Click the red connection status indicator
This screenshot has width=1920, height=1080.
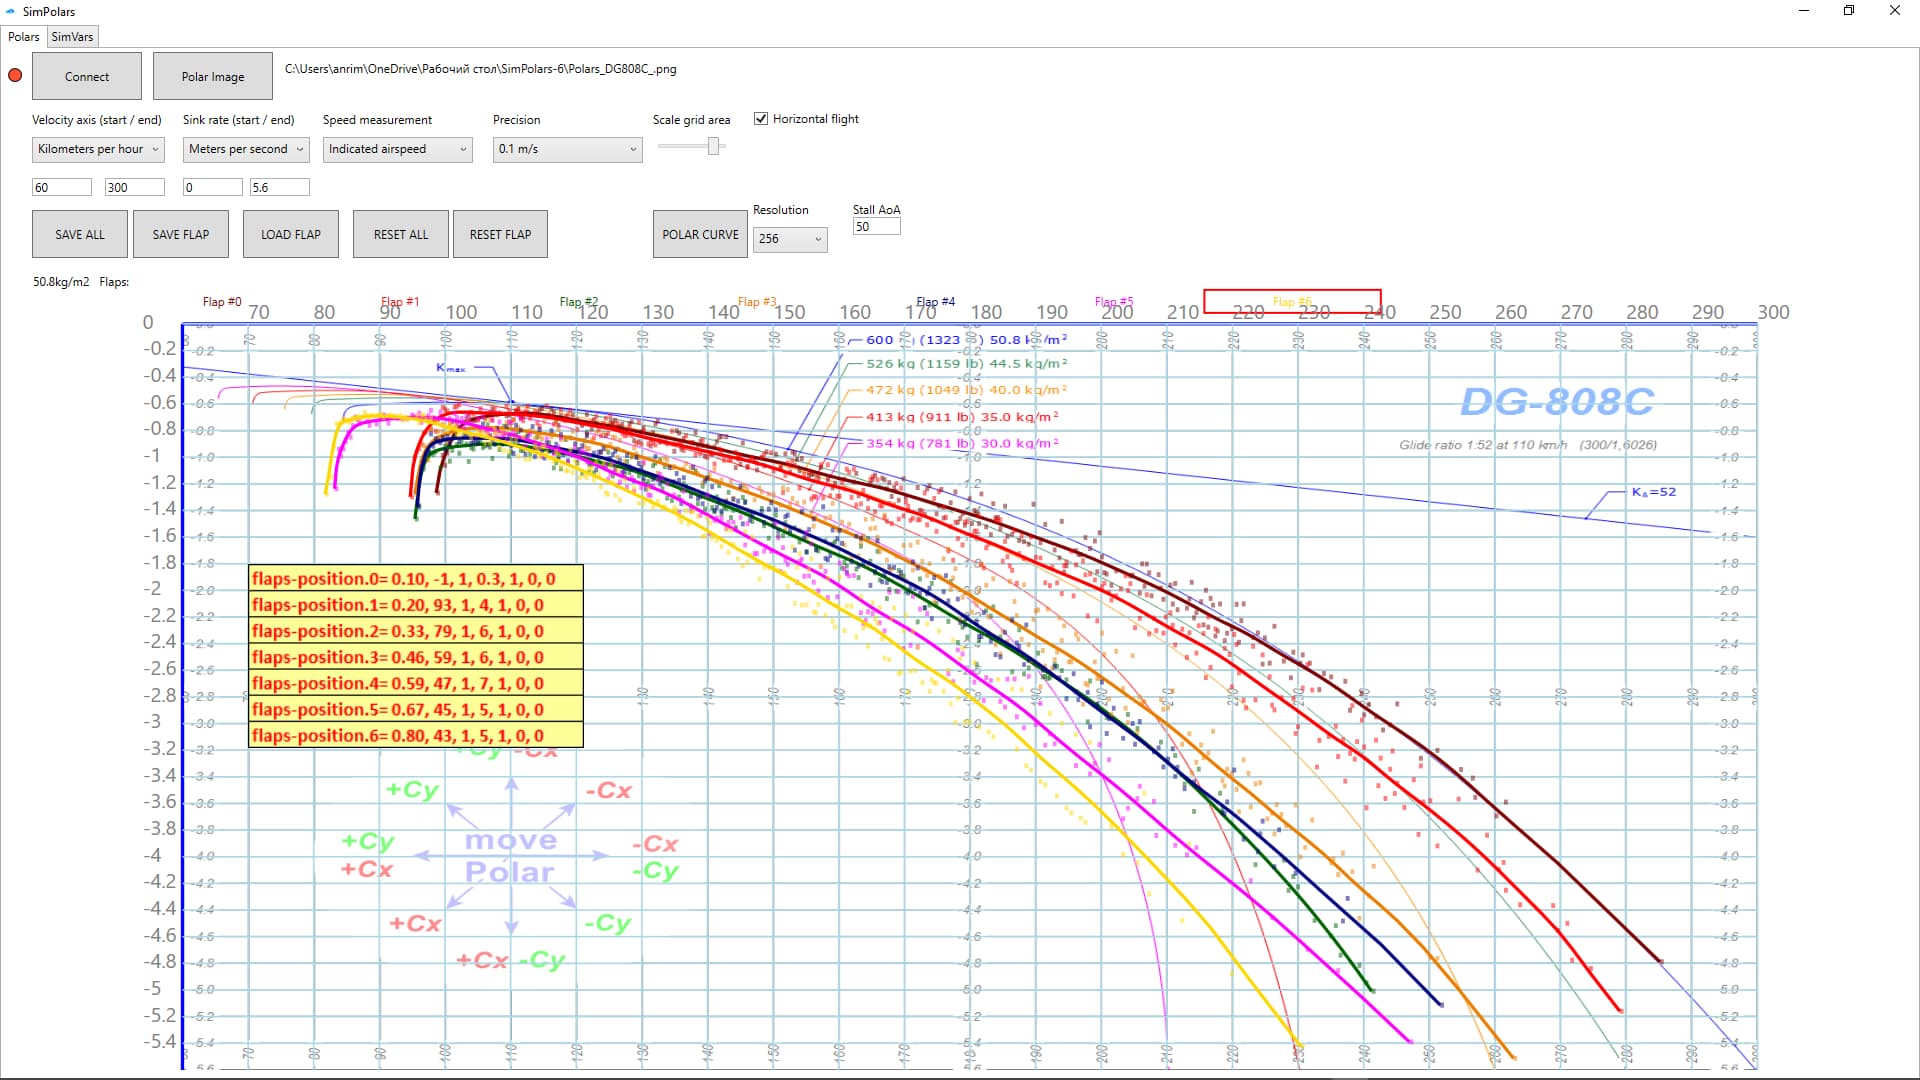pos(15,76)
